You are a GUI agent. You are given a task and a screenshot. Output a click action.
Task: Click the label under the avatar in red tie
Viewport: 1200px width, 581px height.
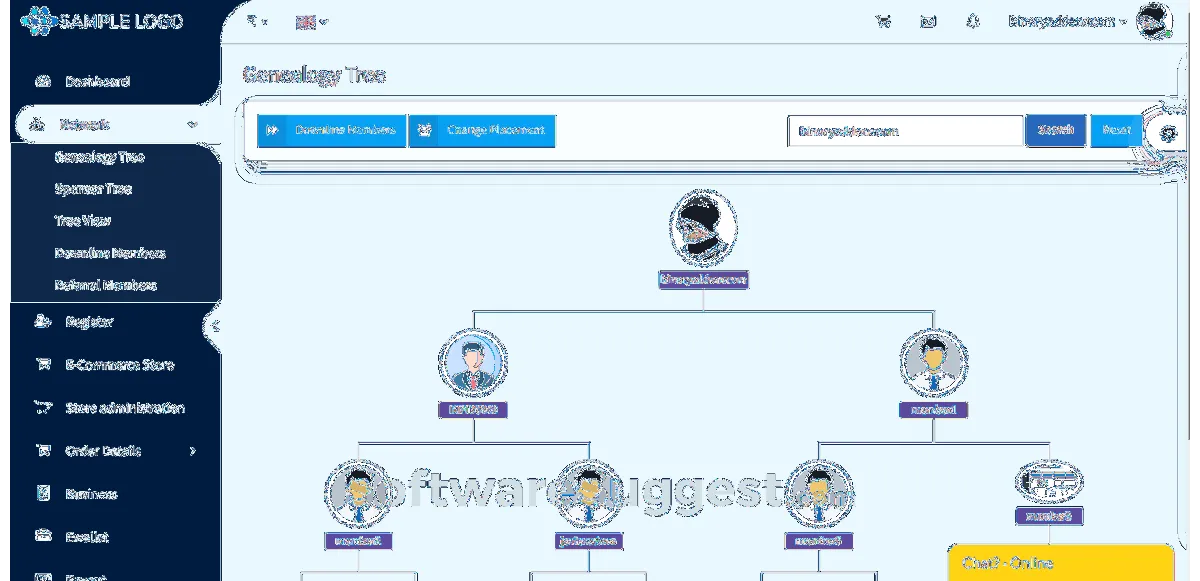click(472, 410)
